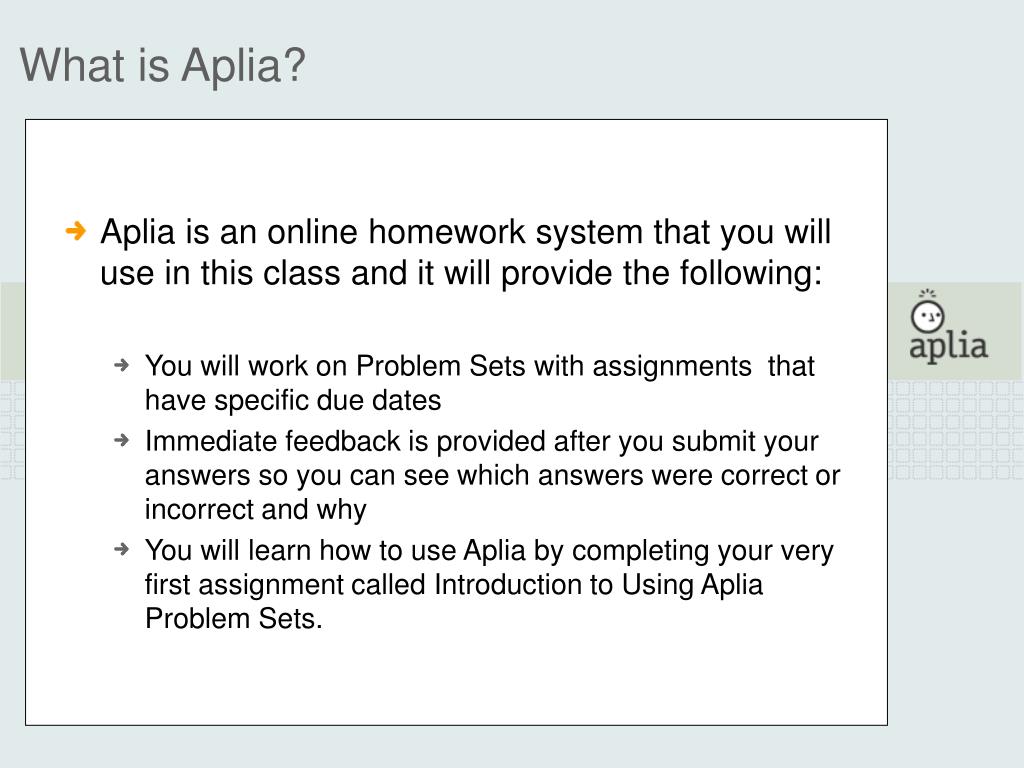1024x768 pixels.
Task: Click the aplia logo face icon
Action: (x=927, y=317)
